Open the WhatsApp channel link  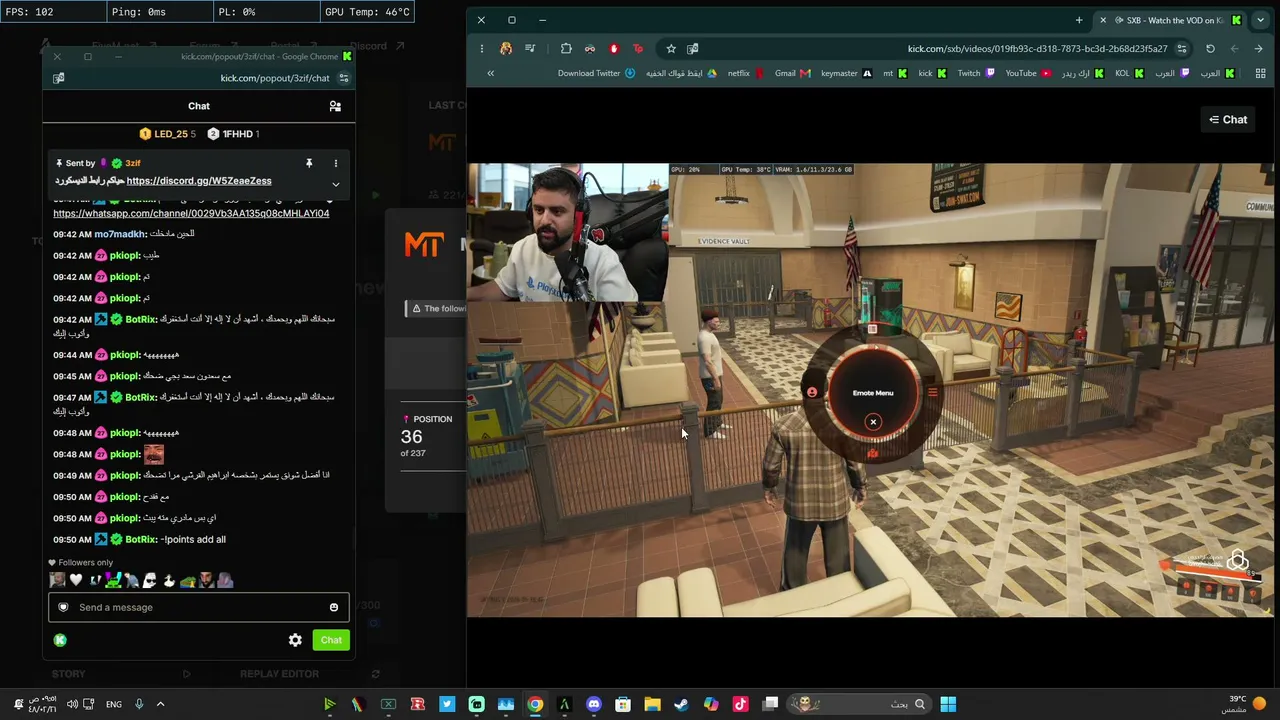(x=191, y=213)
